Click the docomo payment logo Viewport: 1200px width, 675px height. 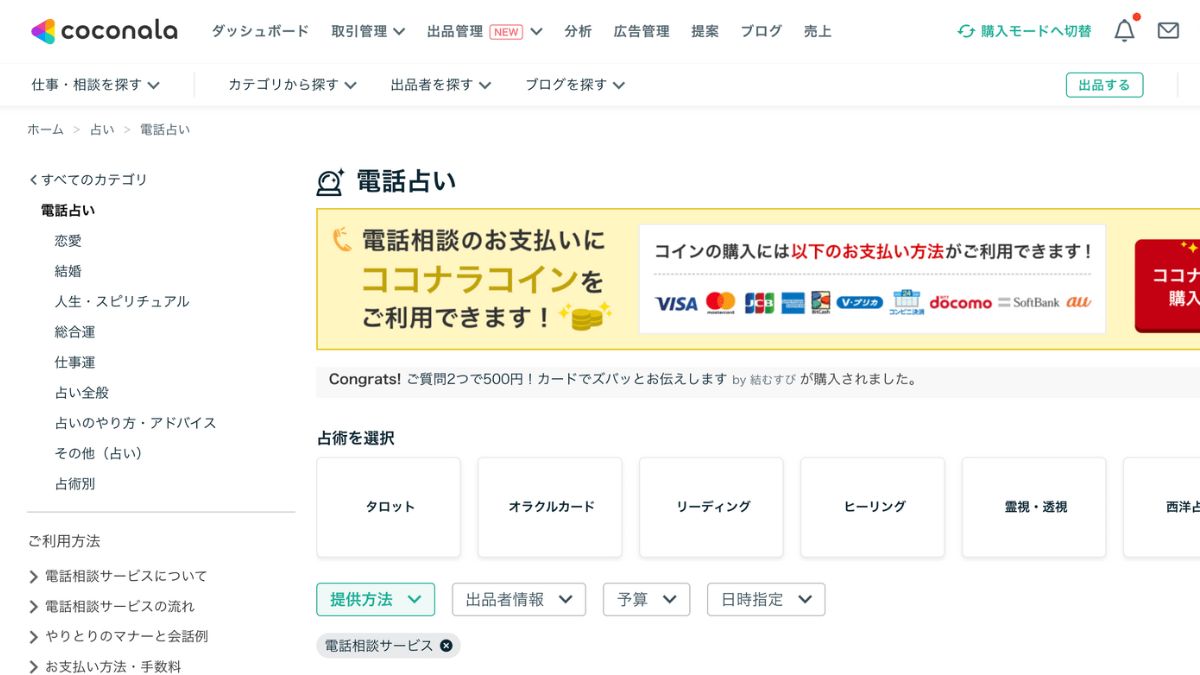960,302
